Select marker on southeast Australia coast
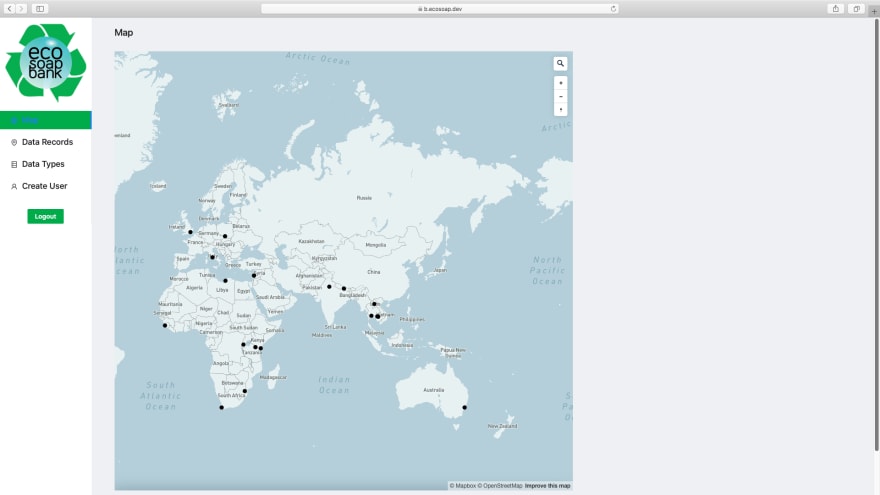The height and width of the screenshot is (495, 880). [465, 407]
